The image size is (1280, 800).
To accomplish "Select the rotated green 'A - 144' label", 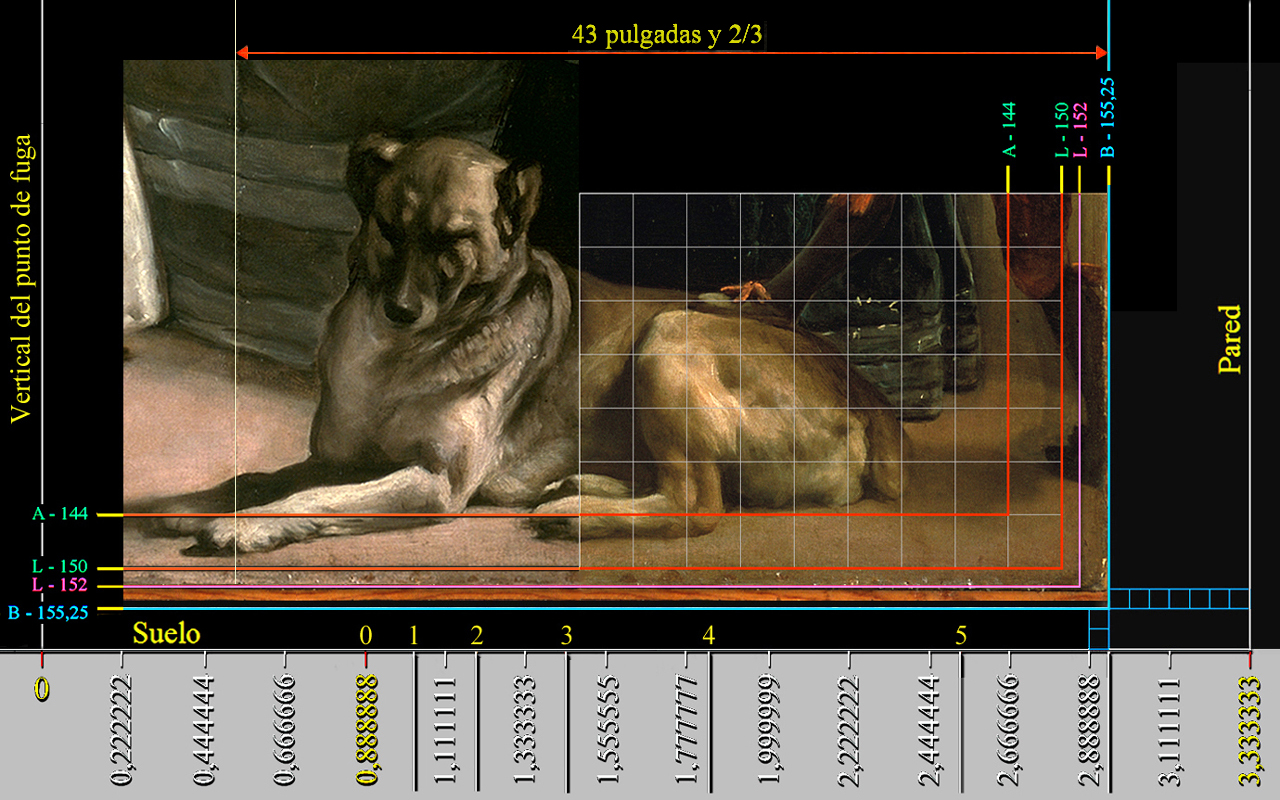I will point(1009,130).
